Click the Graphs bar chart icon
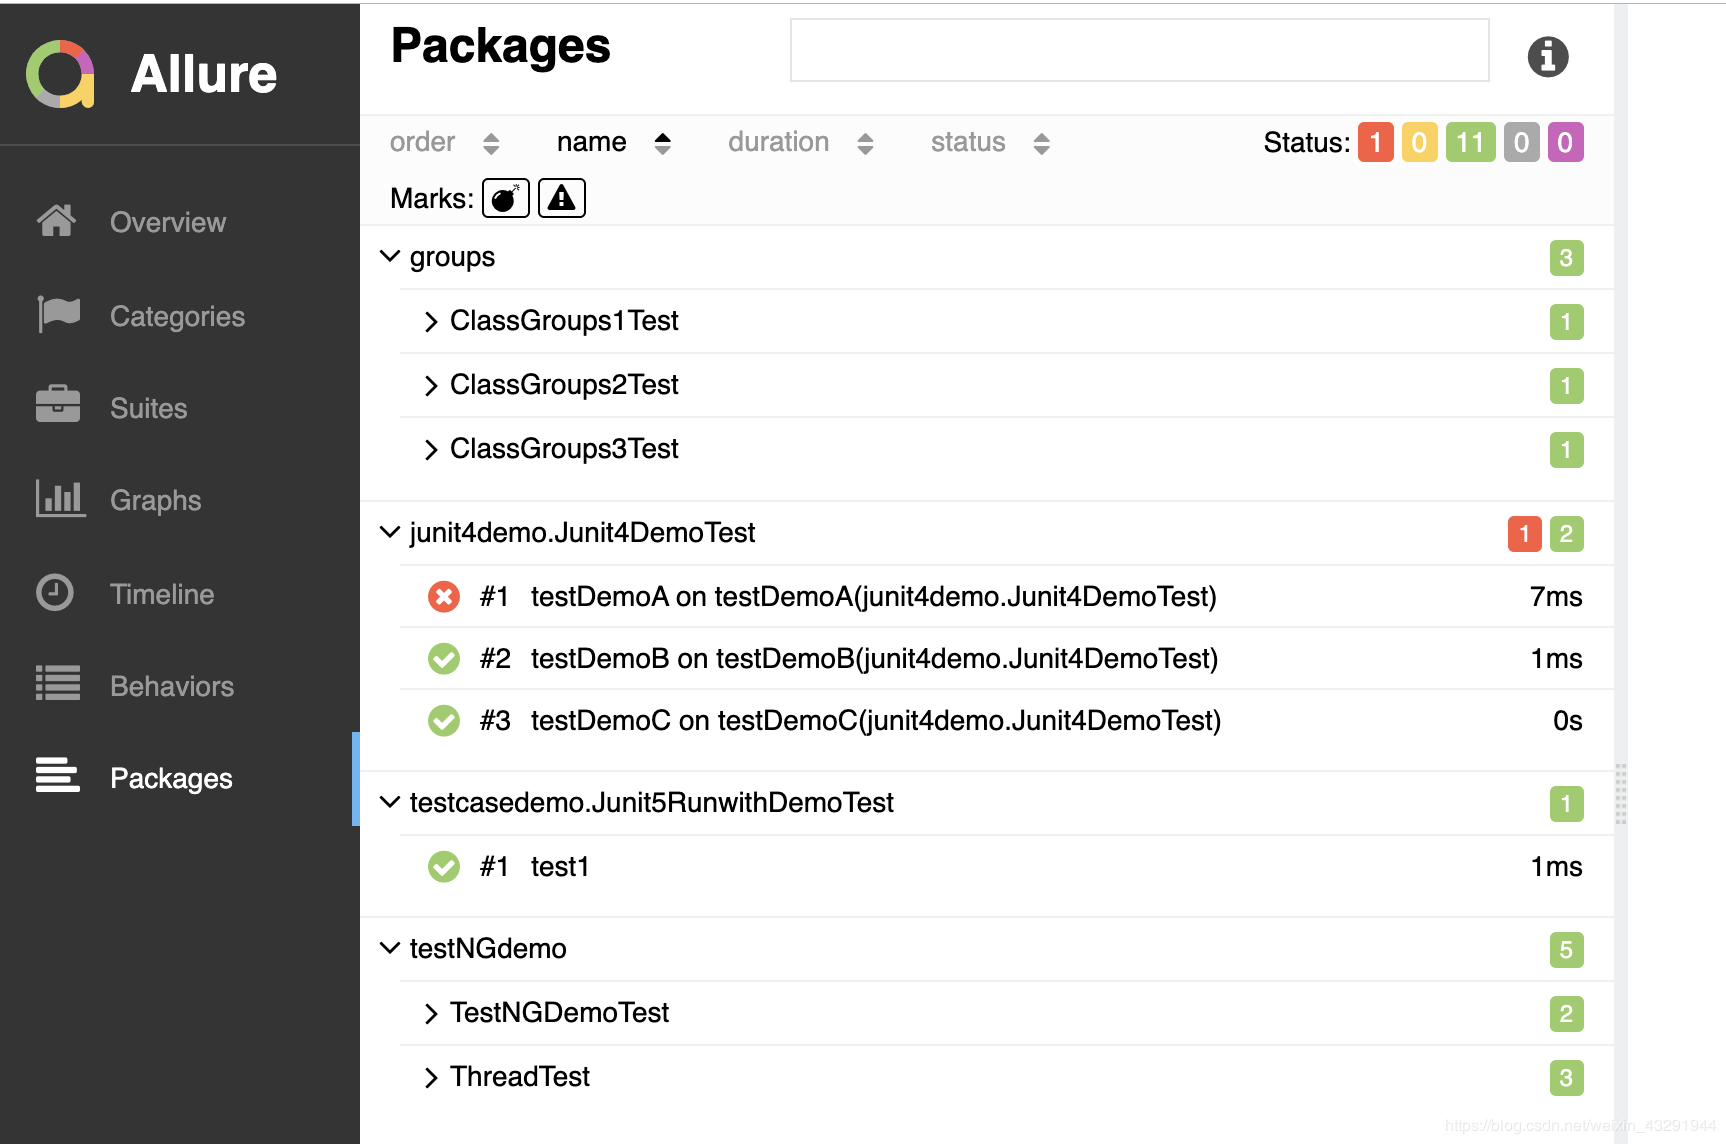 tap(59, 498)
